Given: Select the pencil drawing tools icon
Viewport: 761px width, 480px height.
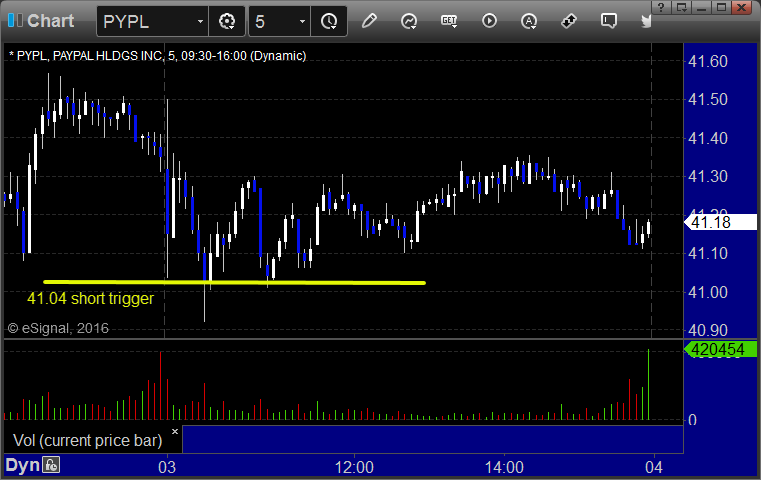Looking at the screenshot, I should [369, 21].
